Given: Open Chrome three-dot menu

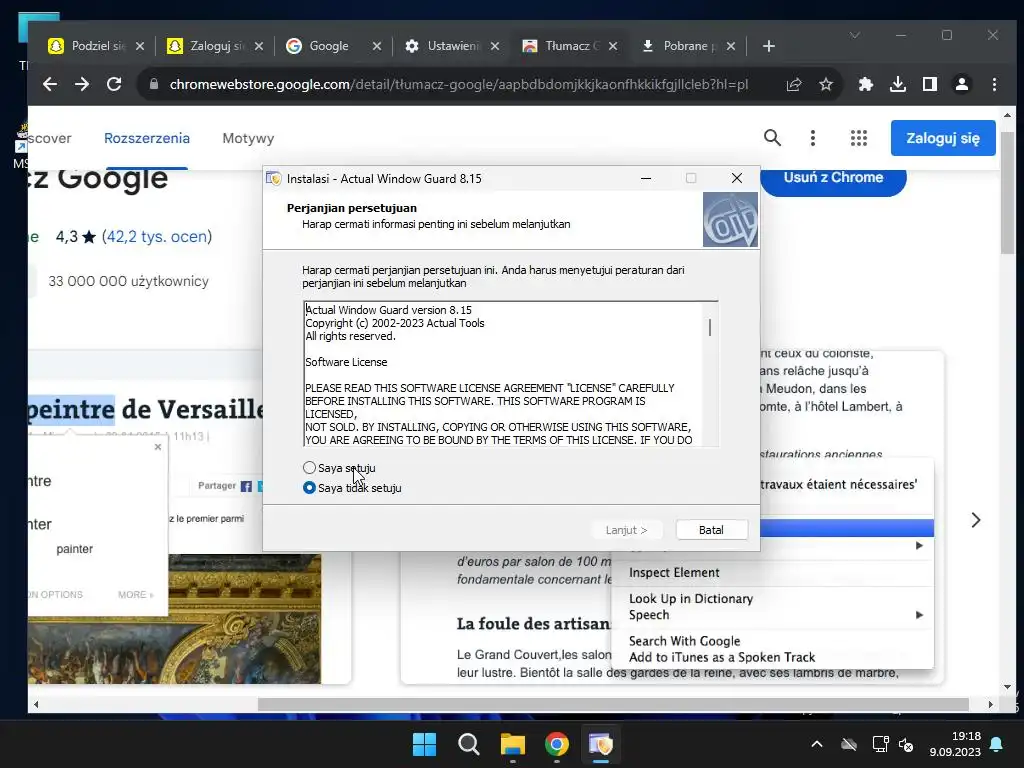Looking at the screenshot, I should point(994,84).
